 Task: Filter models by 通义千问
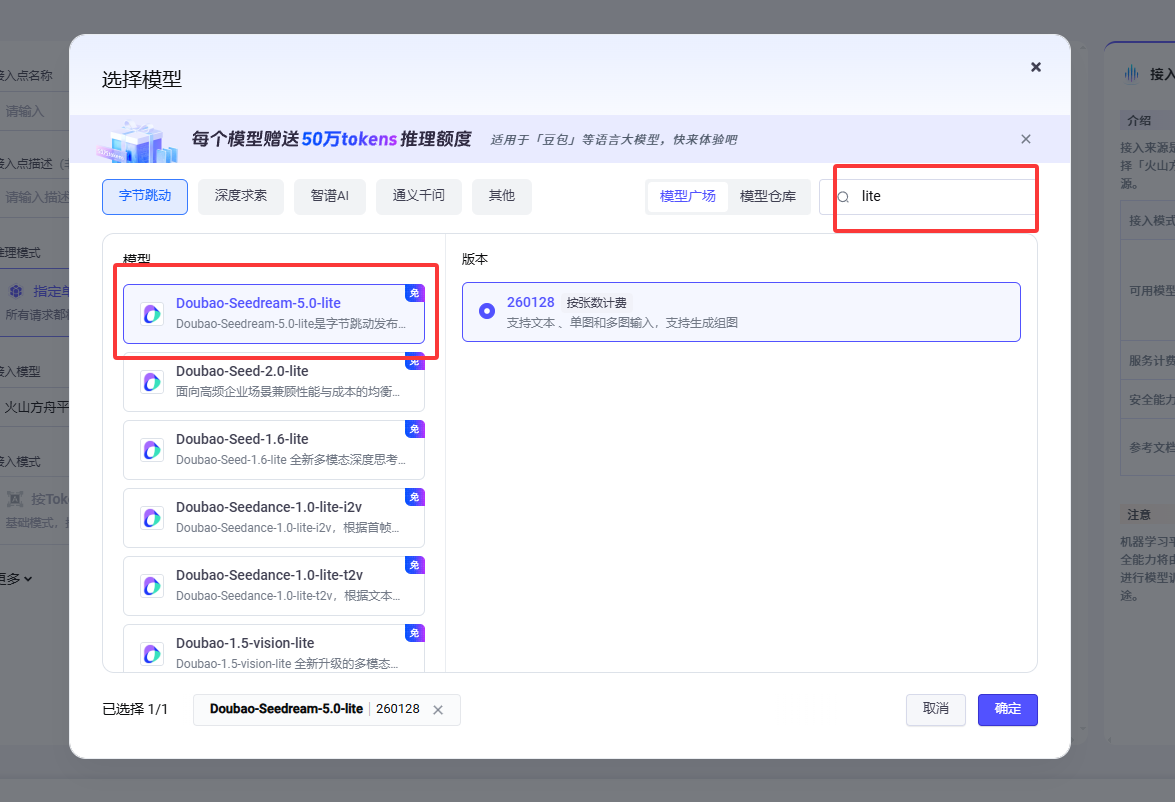tap(418, 196)
